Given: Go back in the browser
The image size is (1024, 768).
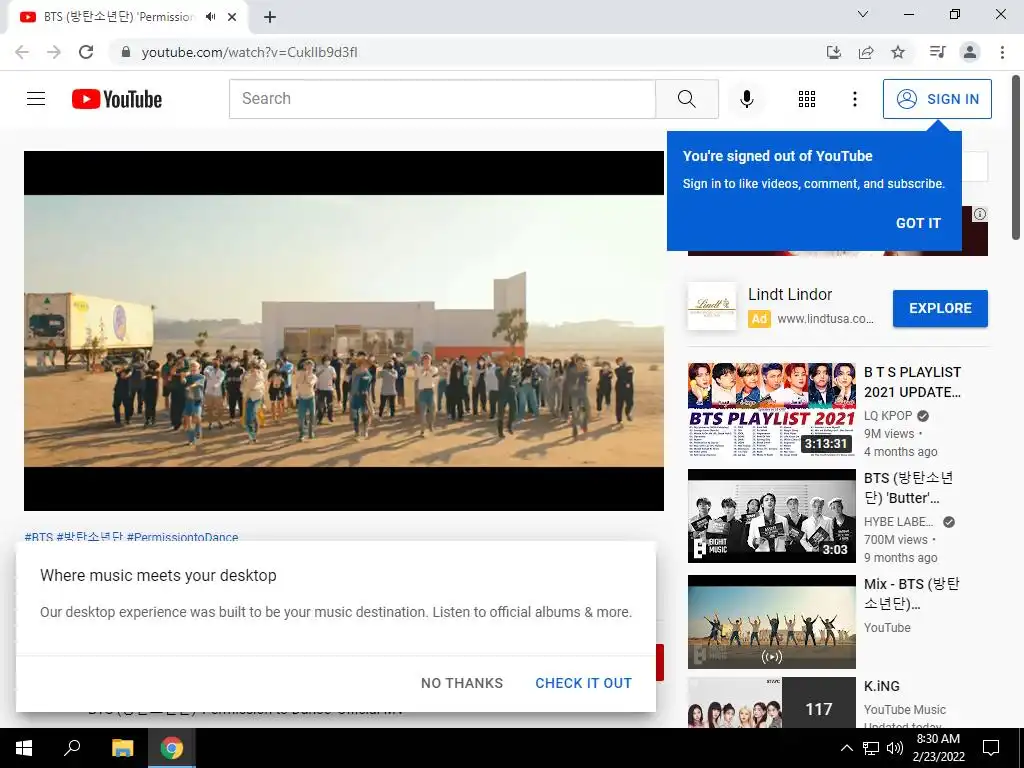Looking at the screenshot, I should pos(22,52).
